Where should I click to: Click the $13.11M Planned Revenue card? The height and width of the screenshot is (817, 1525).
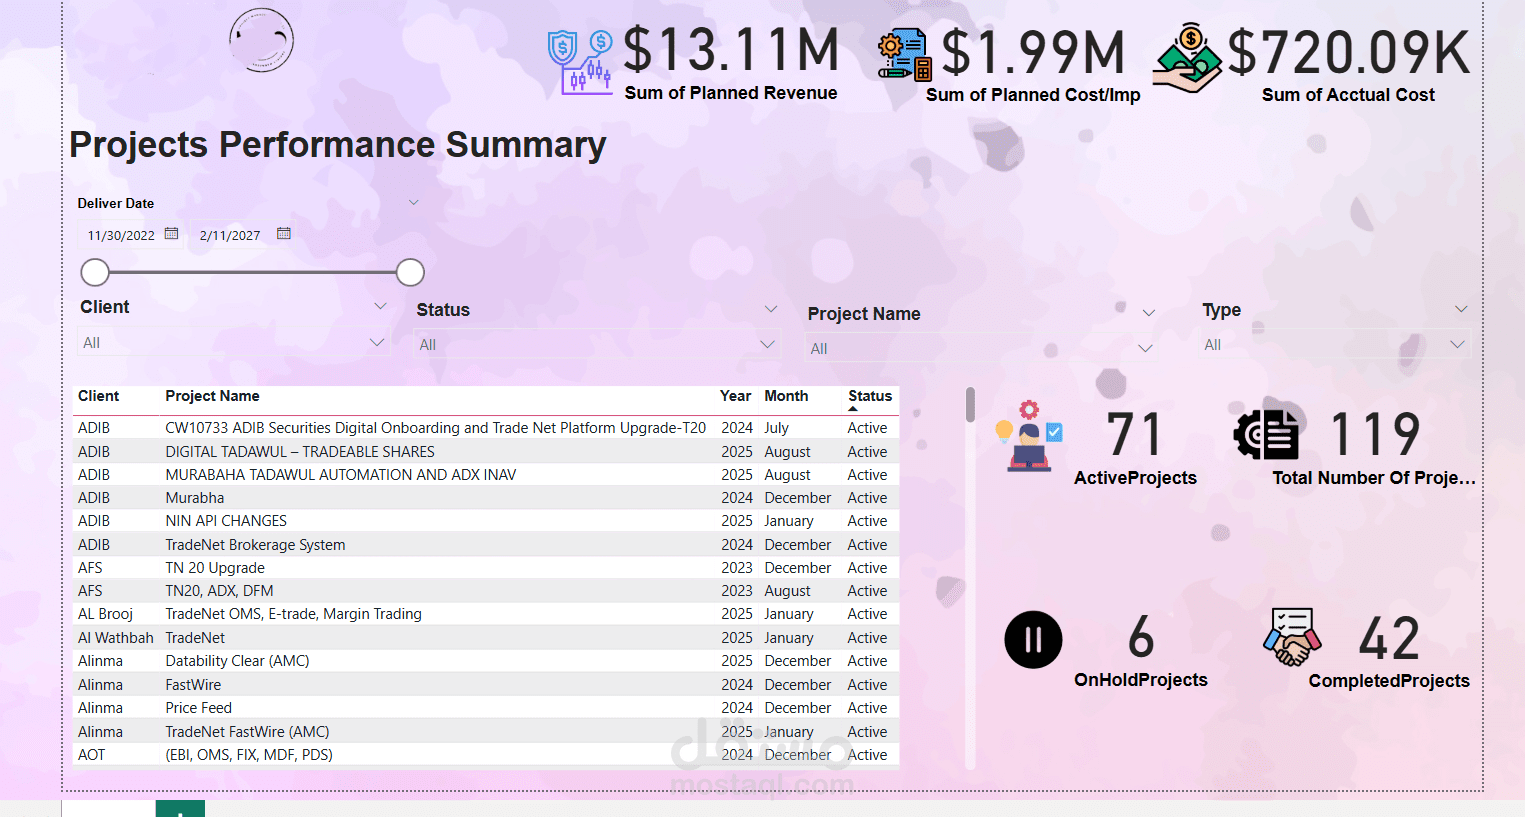[731, 63]
